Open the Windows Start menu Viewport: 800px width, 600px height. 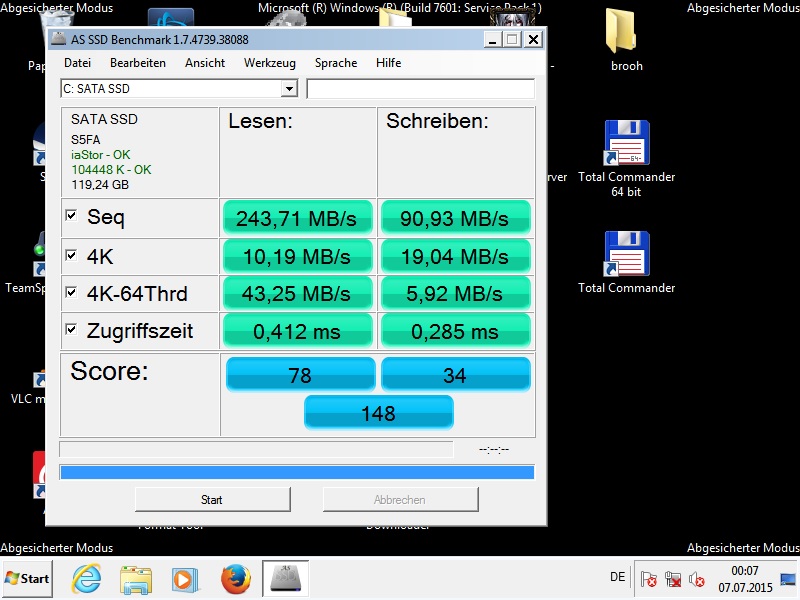(x=27, y=579)
